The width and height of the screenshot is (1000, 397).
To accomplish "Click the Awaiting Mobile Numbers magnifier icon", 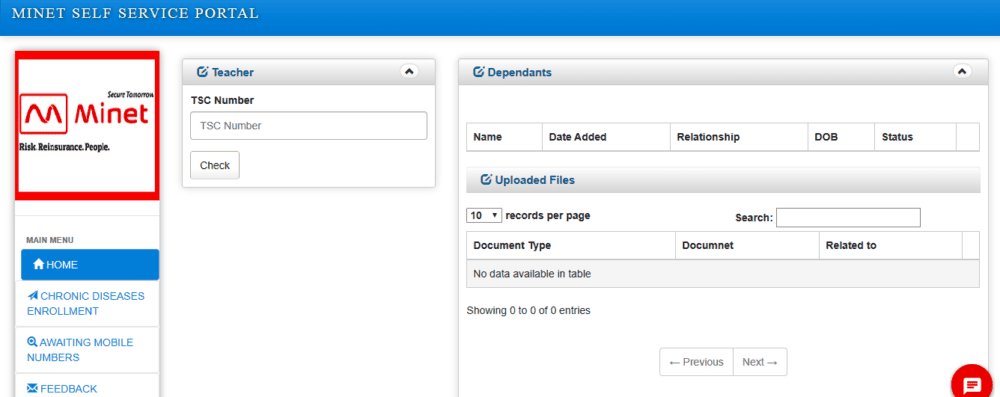I will tap(33, 342).
